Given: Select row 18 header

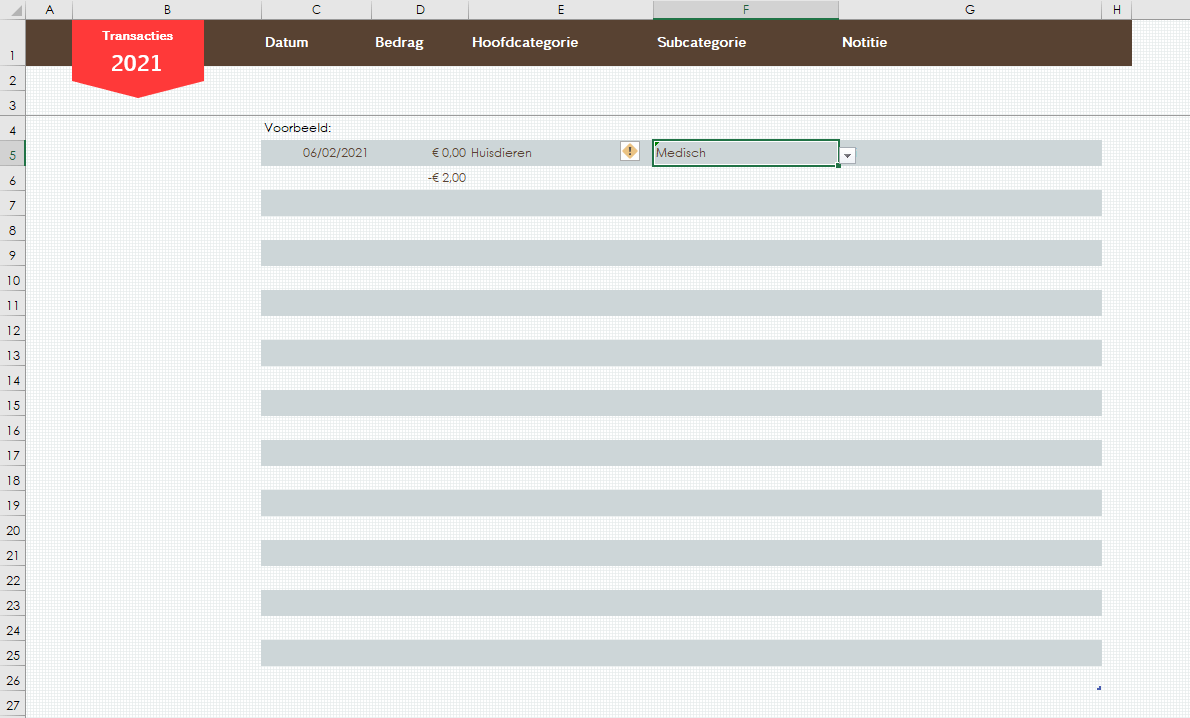Looking at the screenshot, I should 13,480.
